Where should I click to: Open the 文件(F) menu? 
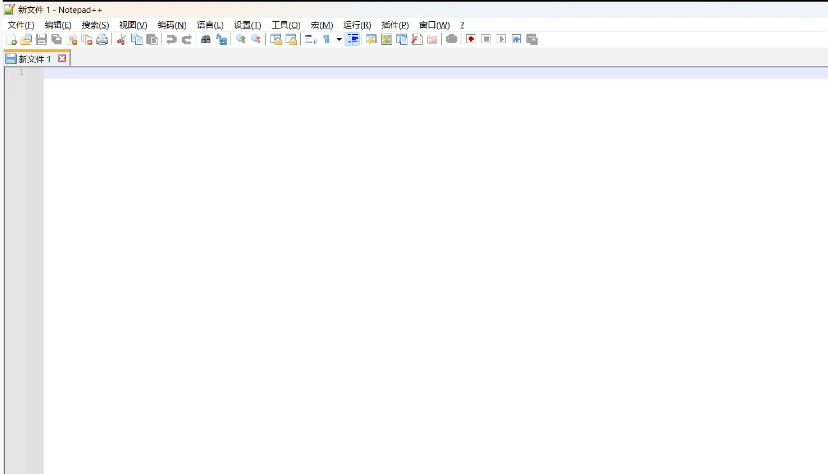21,24
